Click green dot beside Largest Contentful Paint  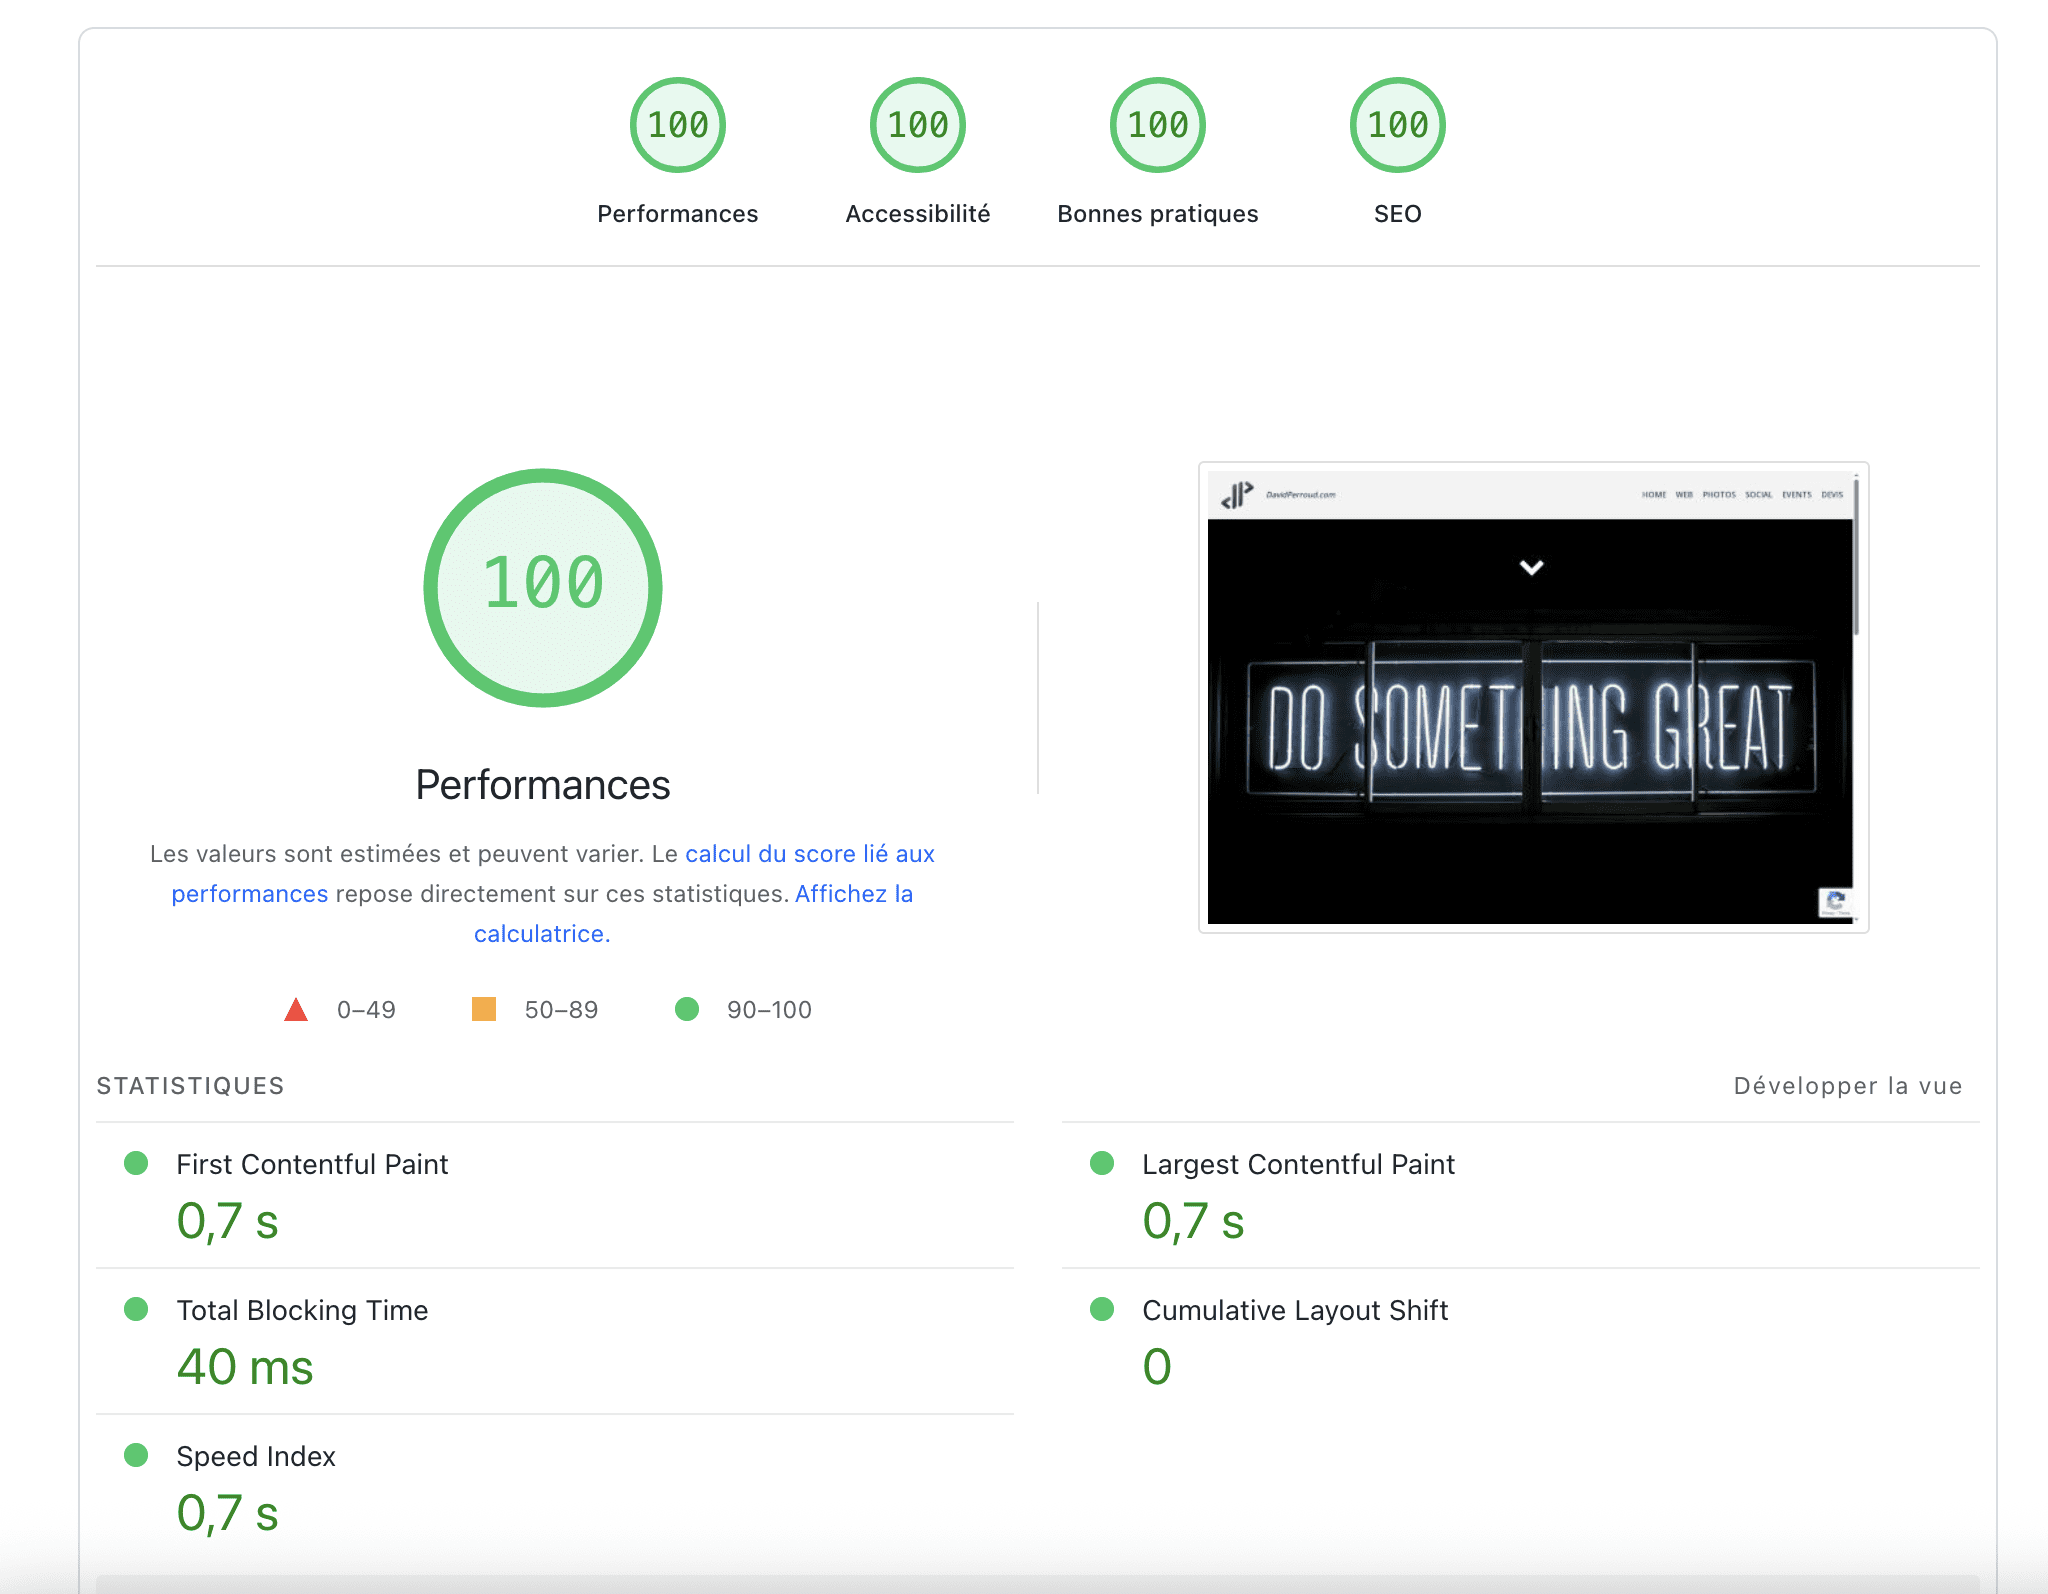(x=1102, y=1163)
